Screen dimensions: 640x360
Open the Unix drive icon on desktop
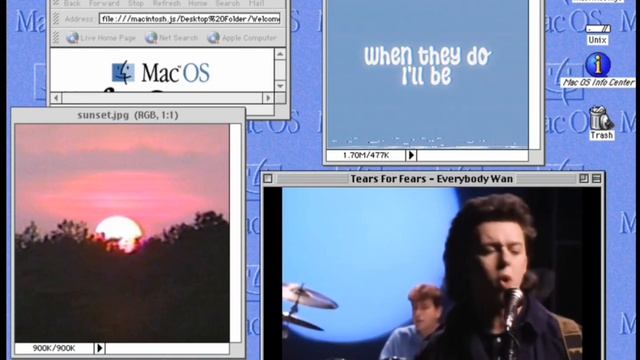[x=598, y=34]
